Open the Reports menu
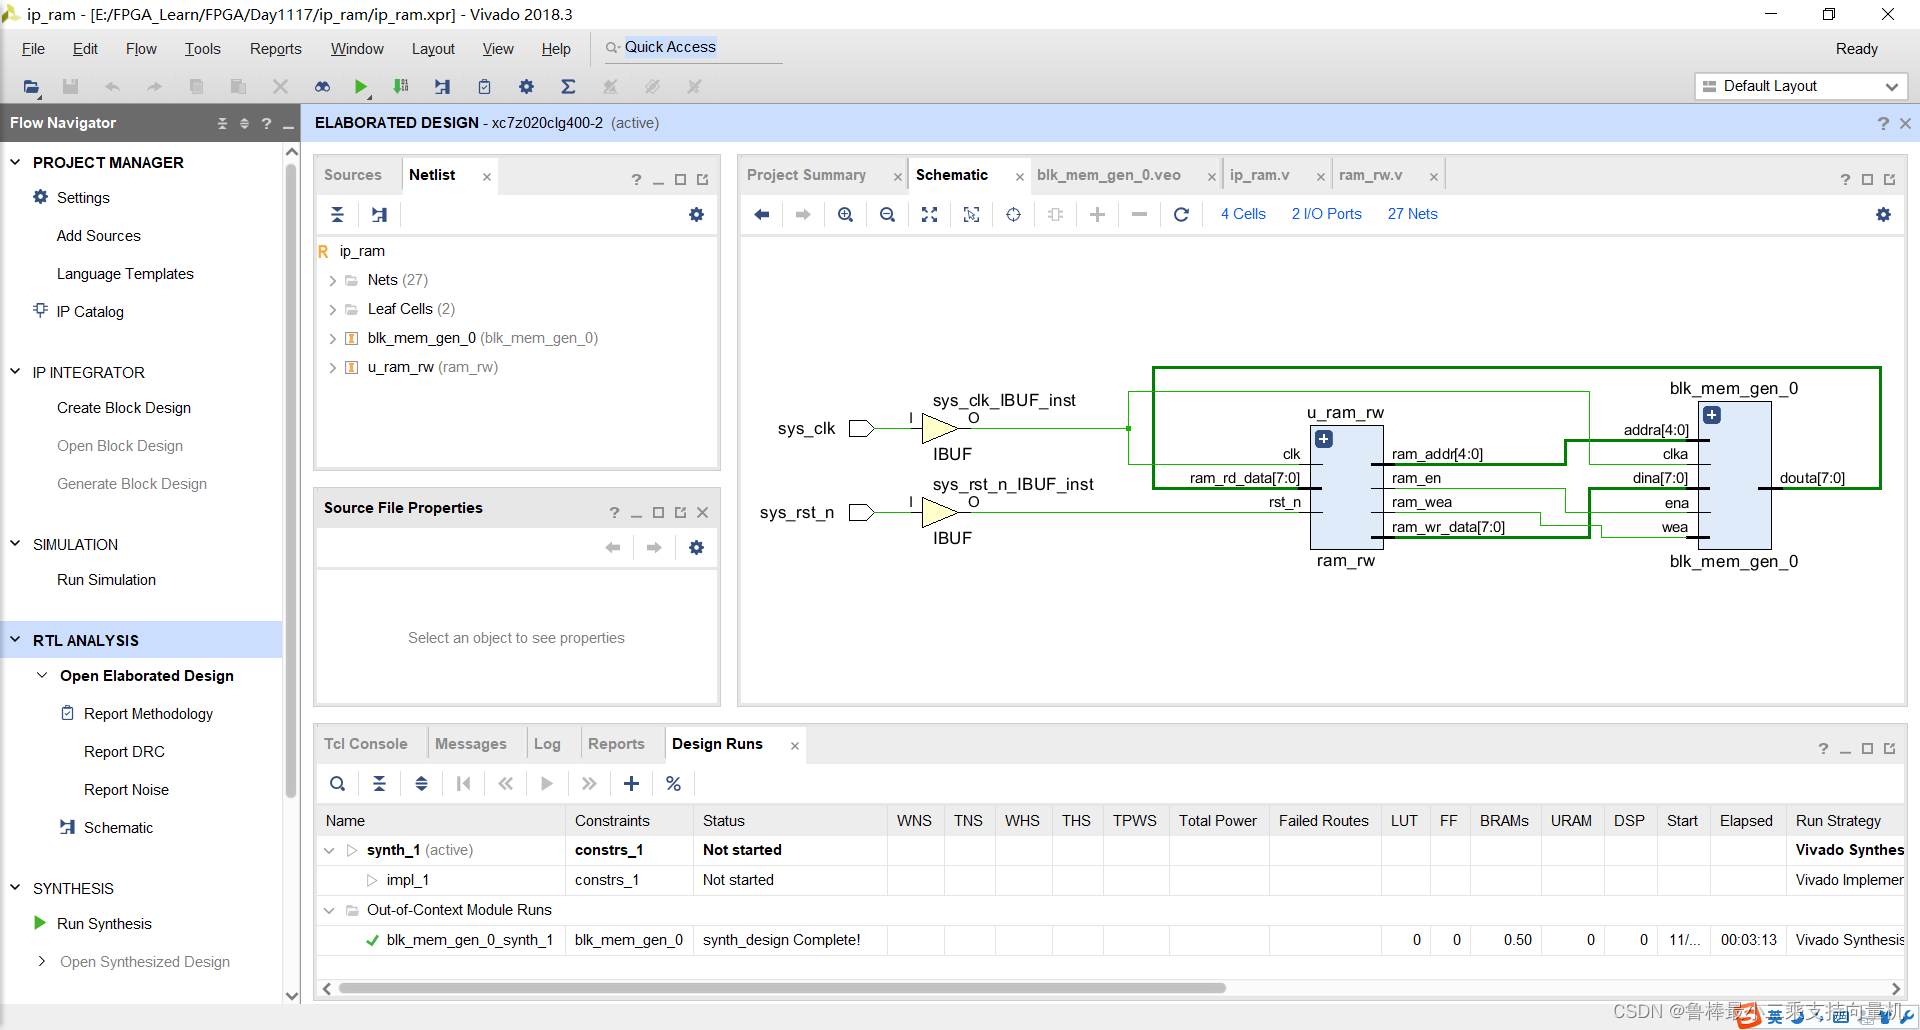 (275, 49)
